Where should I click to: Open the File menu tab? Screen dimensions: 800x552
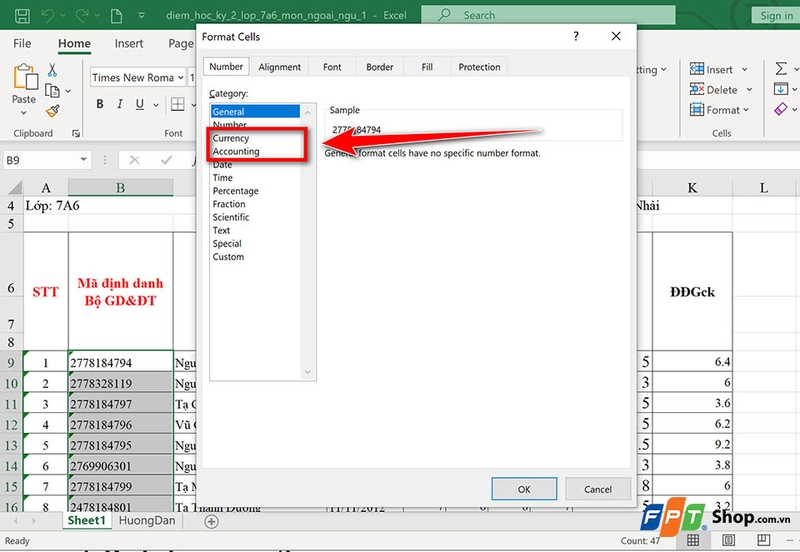pyautogui.click(x=22, y=43)
